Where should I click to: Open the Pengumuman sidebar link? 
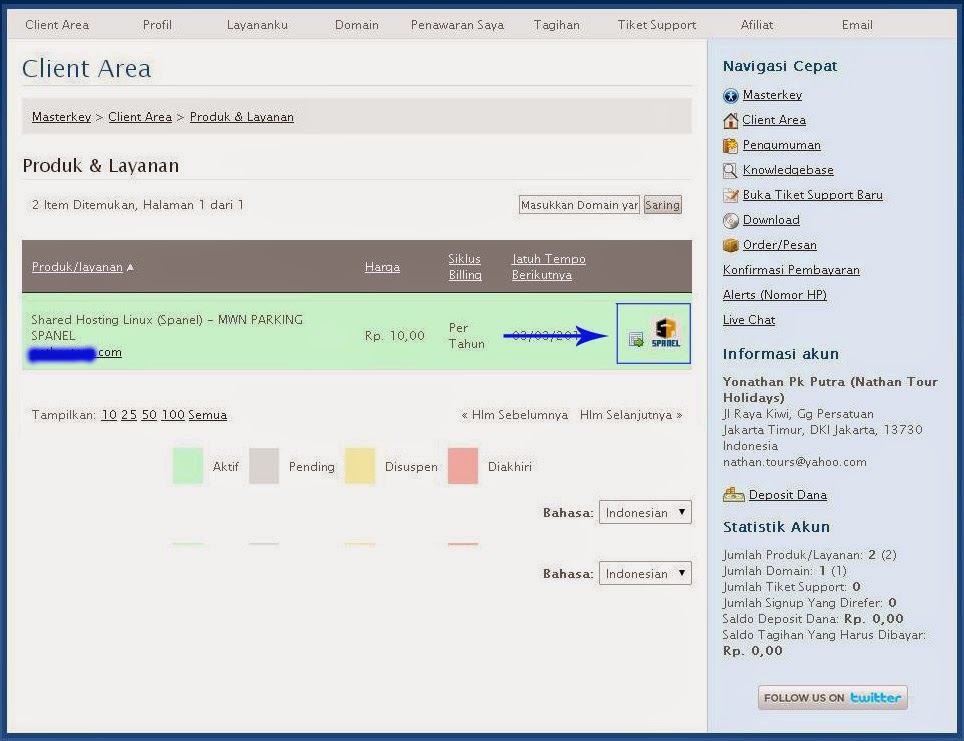pyautogui.click(x=781, y=145)
